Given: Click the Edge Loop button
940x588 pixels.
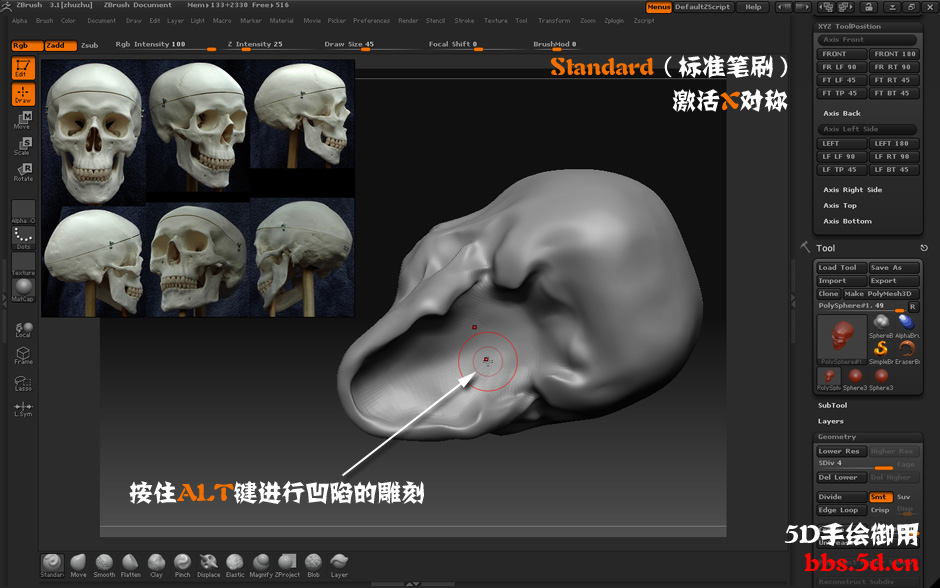Looking at the screenshot, I should click(841, 510).
